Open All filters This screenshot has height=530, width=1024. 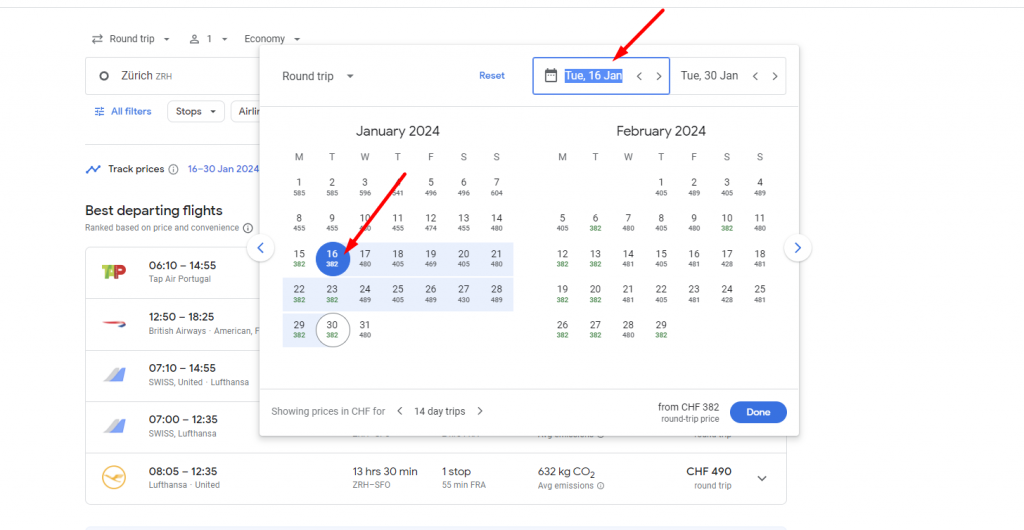[123, 112]
